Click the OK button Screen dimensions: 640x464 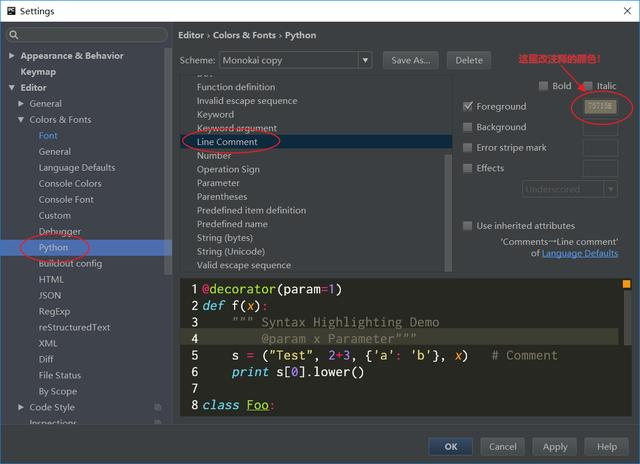pos(451,446)
